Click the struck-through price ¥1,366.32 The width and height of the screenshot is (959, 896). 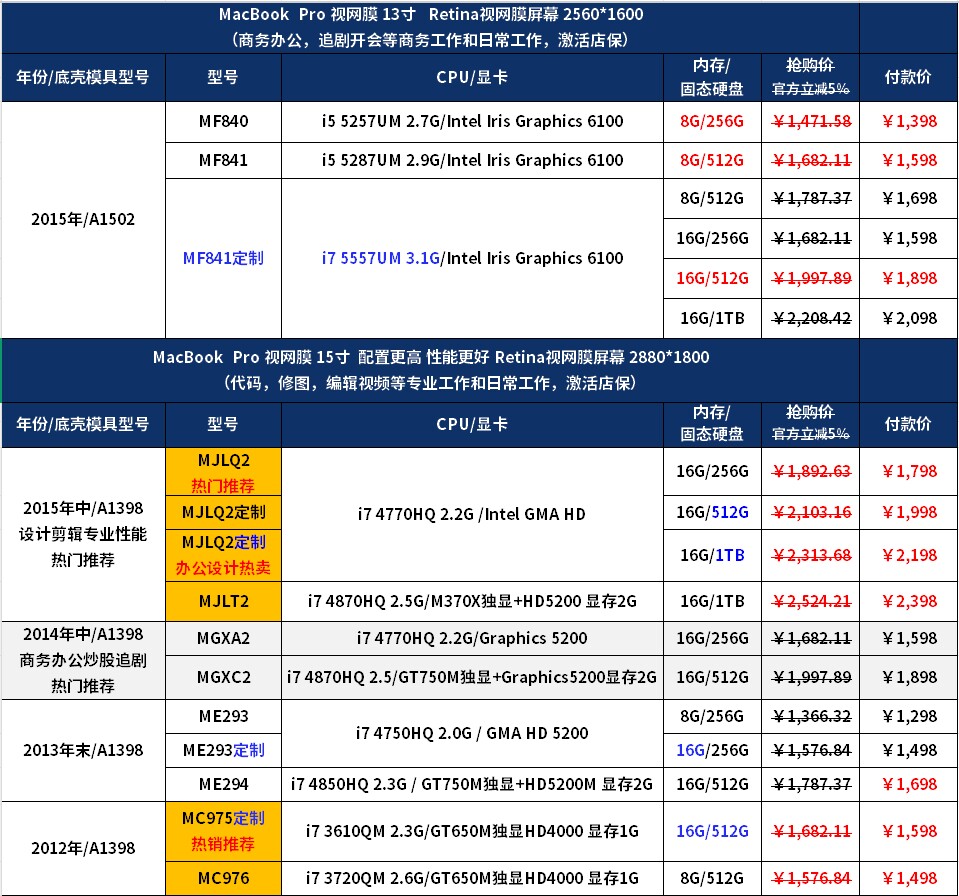coord(811,716)
